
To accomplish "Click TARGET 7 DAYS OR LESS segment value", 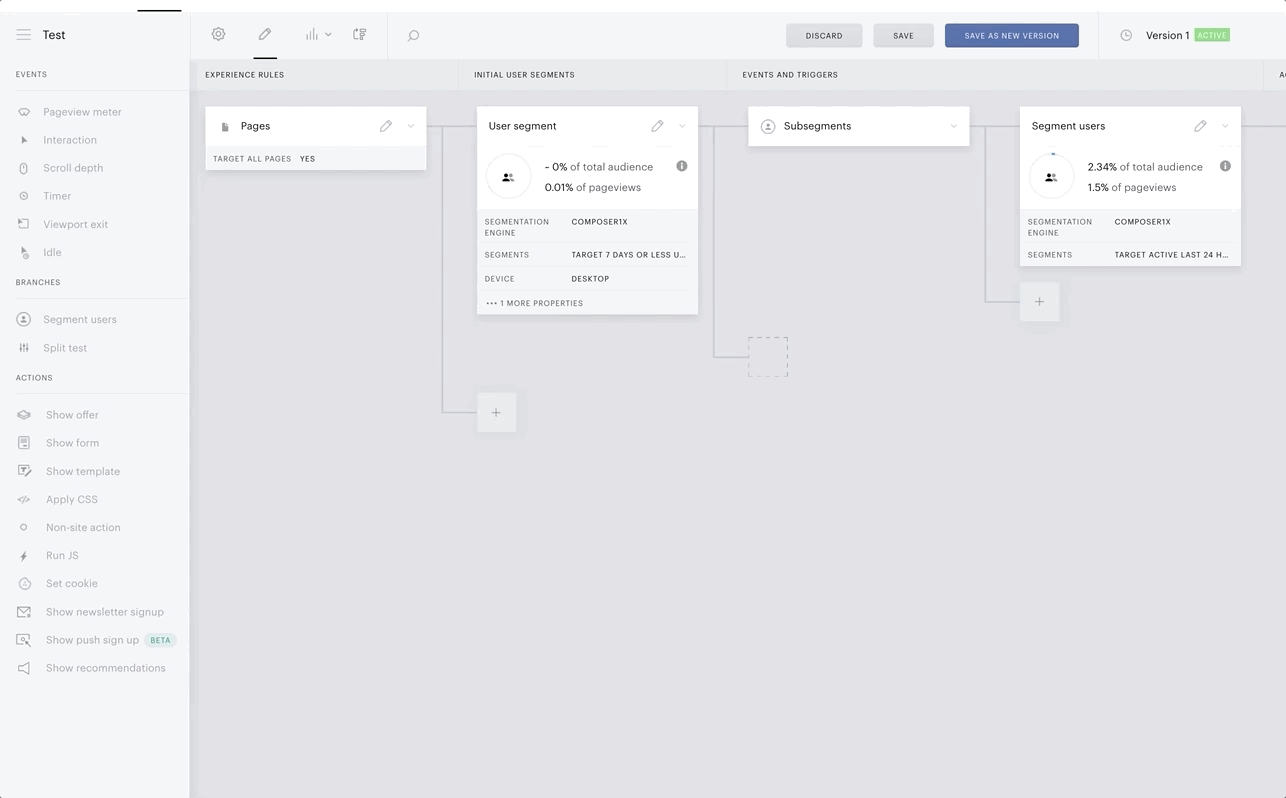I will pos(628,255).
